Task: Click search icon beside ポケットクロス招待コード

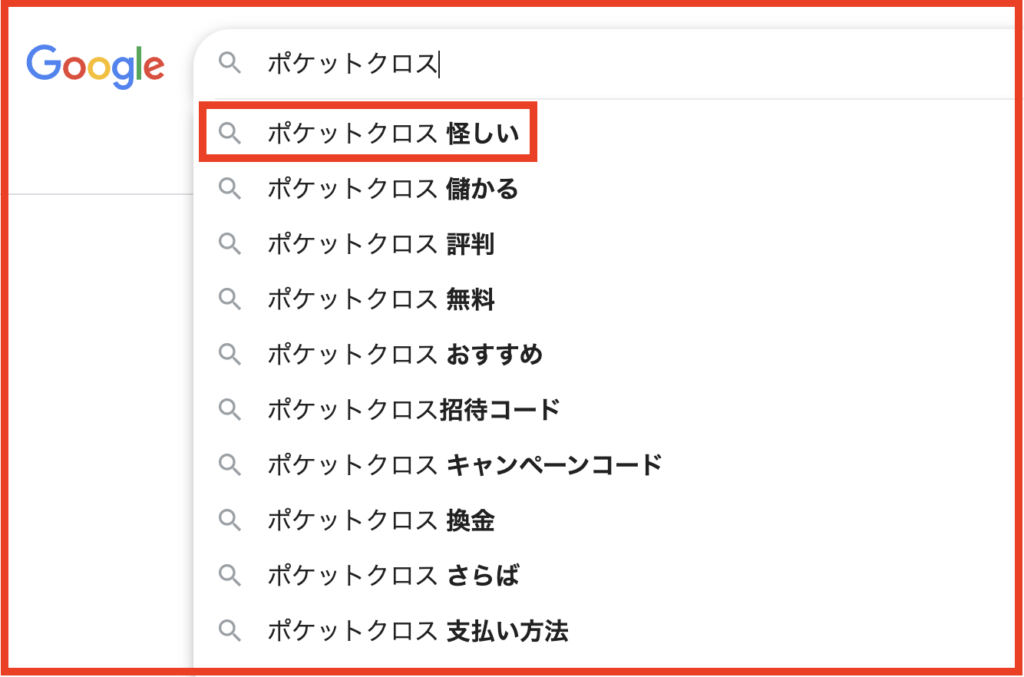Action: coord(230,409)
